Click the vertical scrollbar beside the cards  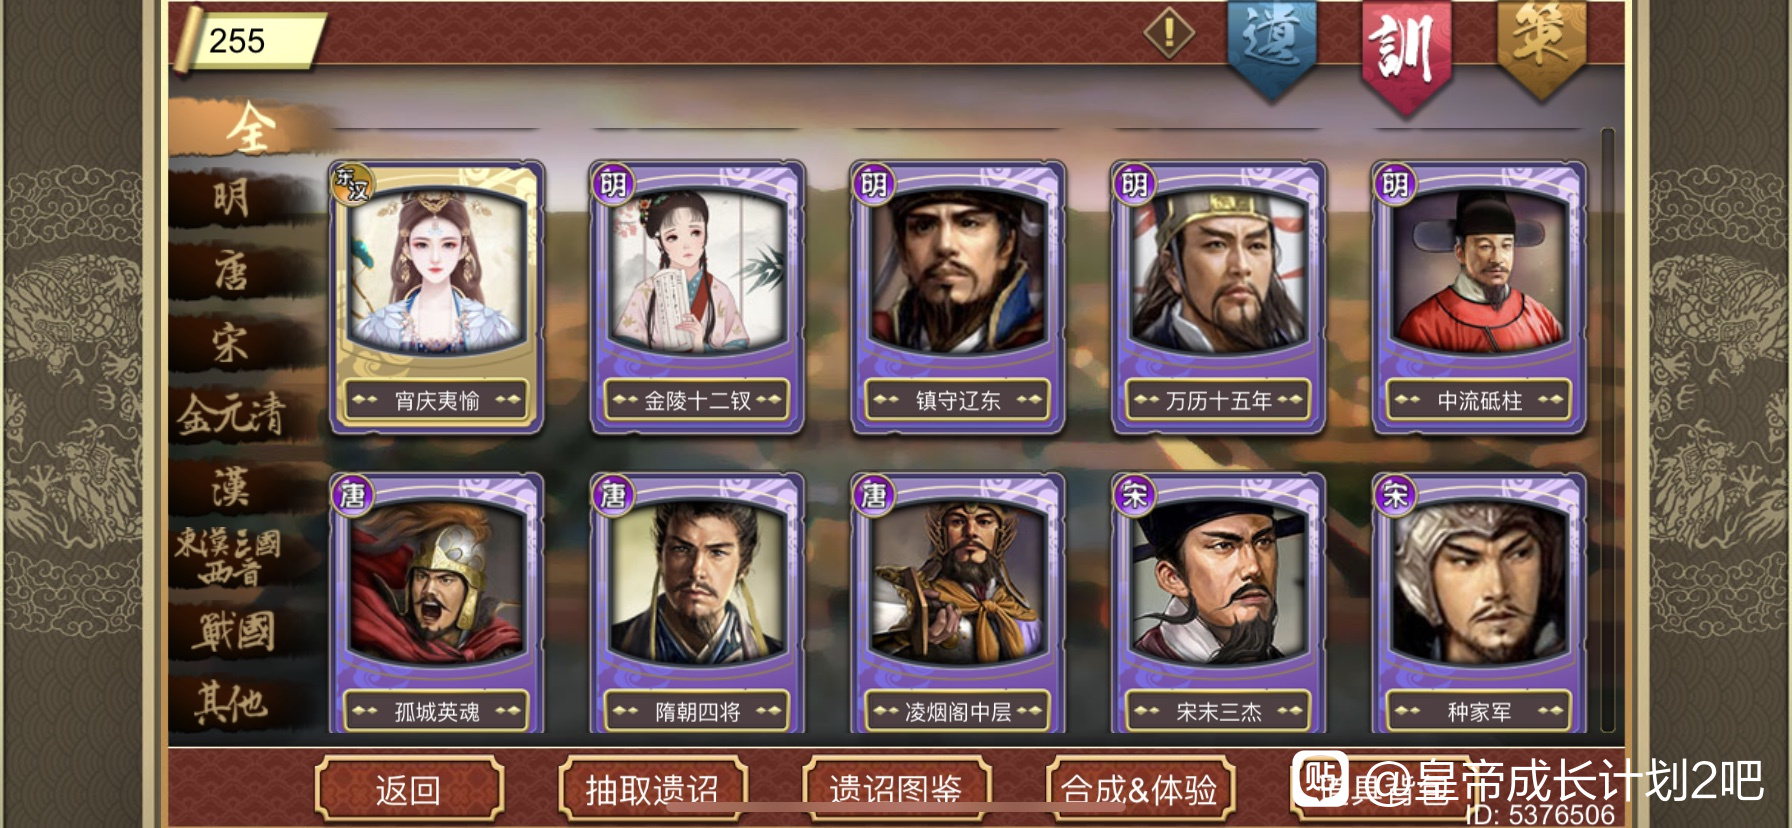pyautogui.click(x=1607, y=430)
